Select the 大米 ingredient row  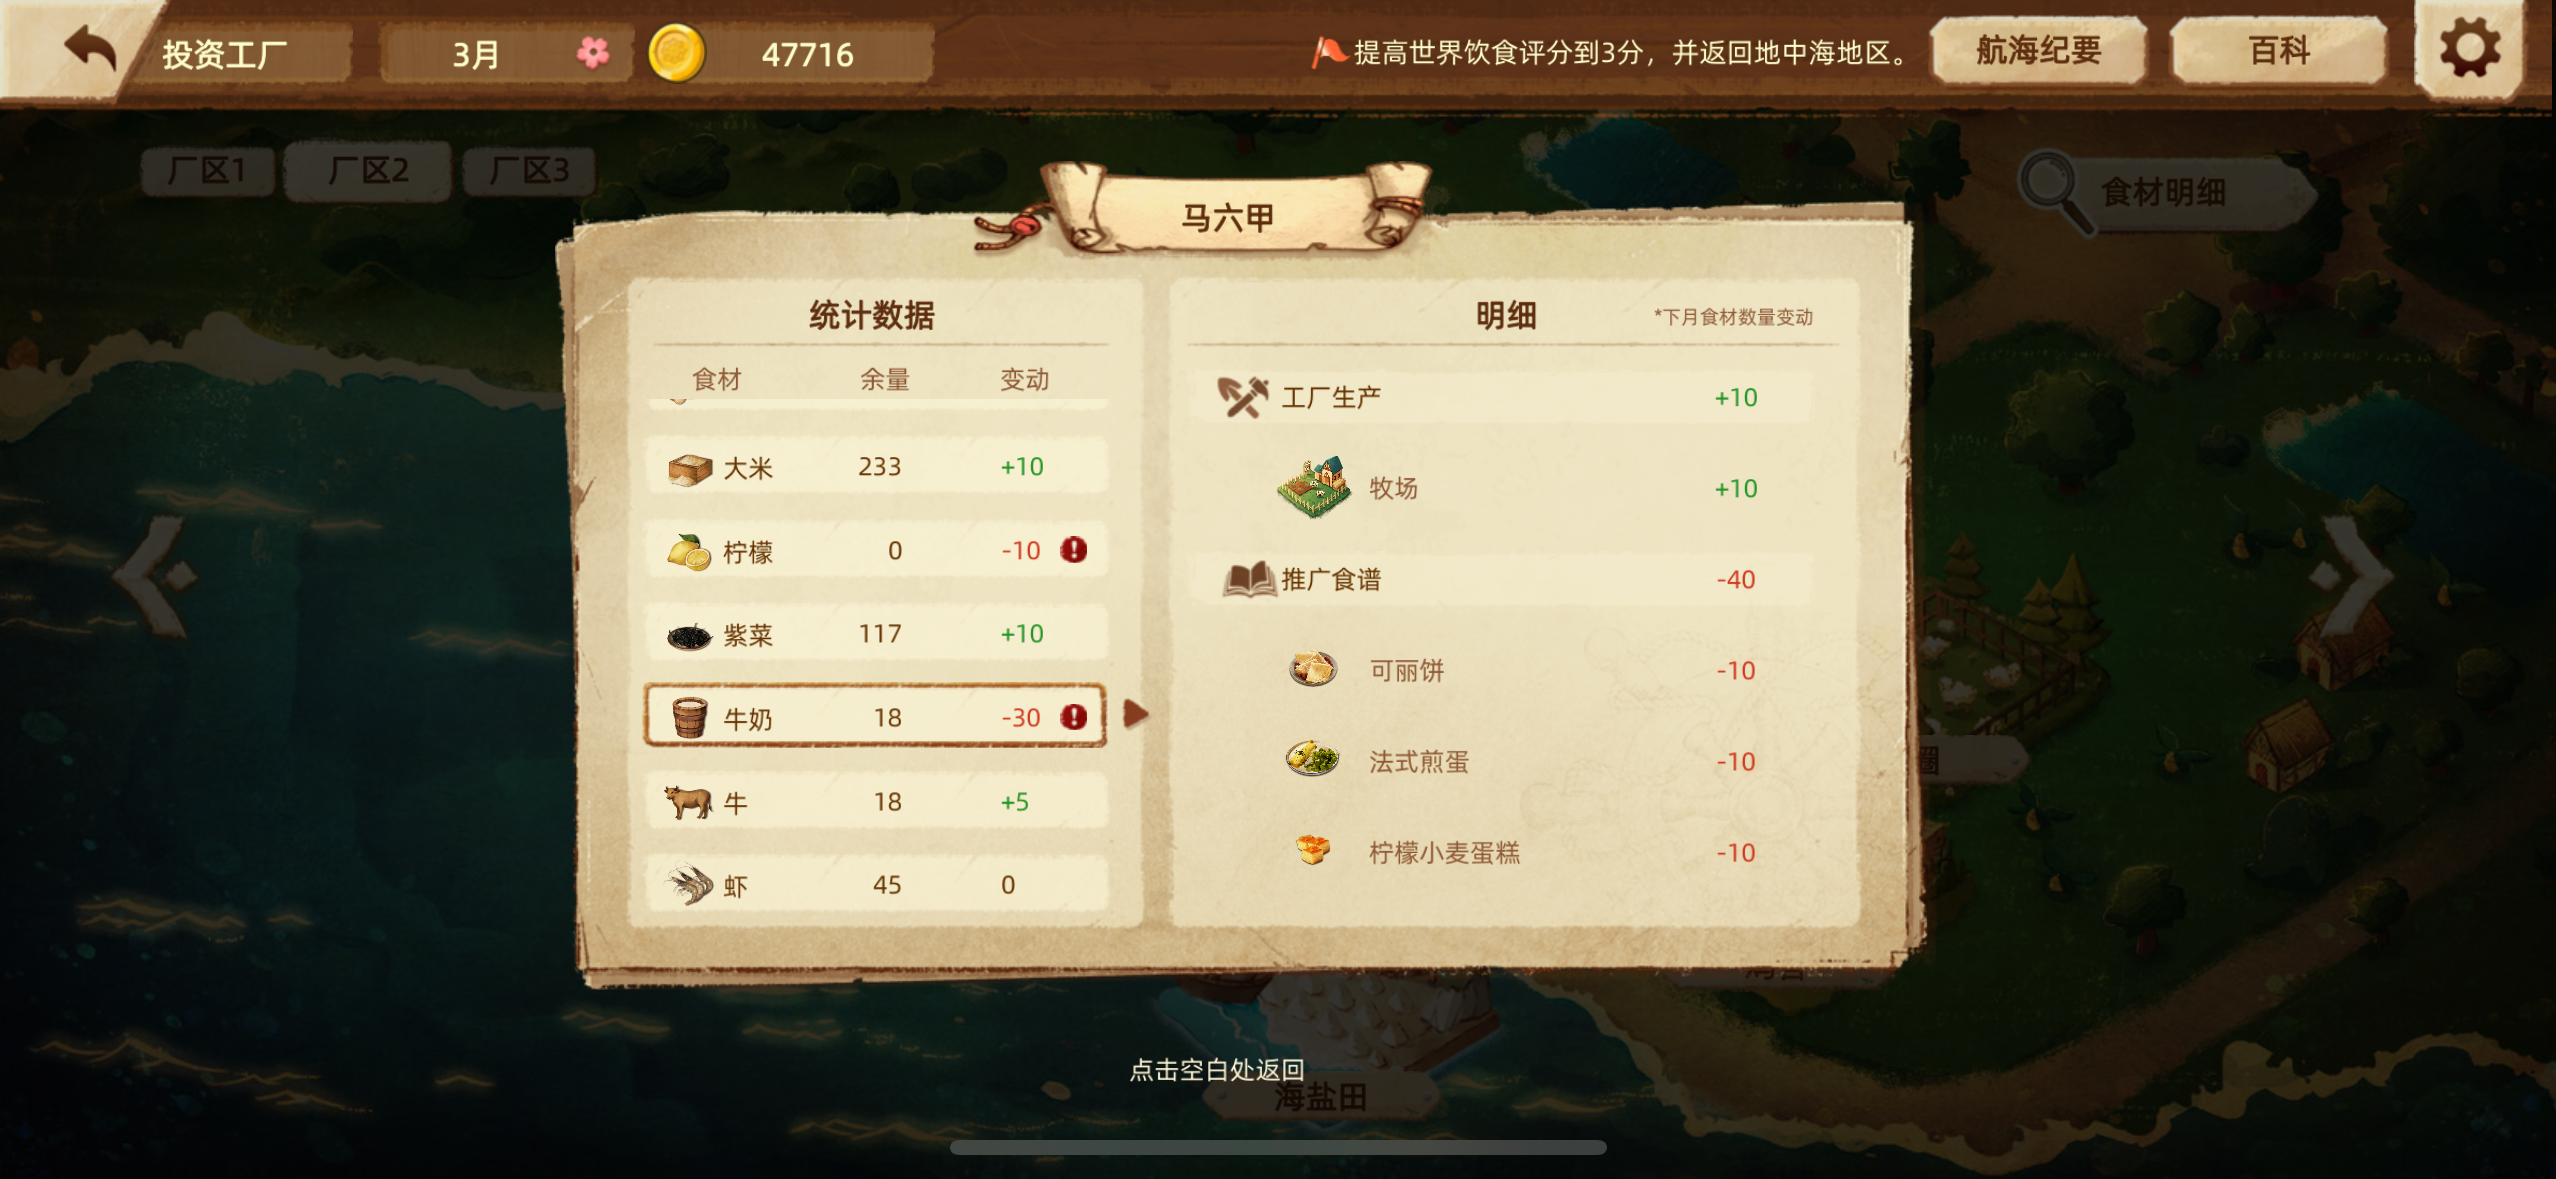click(x=876, y=466)
